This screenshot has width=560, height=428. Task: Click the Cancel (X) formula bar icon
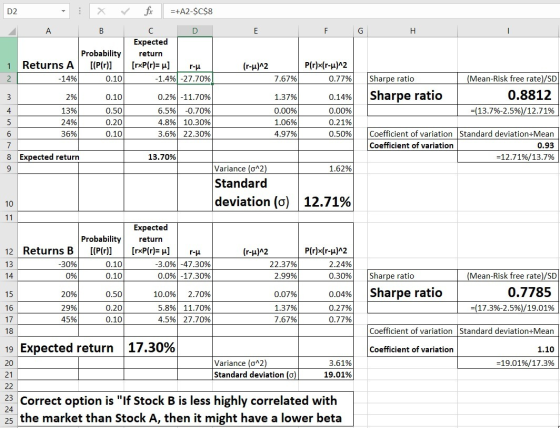[x=101, y=11]
